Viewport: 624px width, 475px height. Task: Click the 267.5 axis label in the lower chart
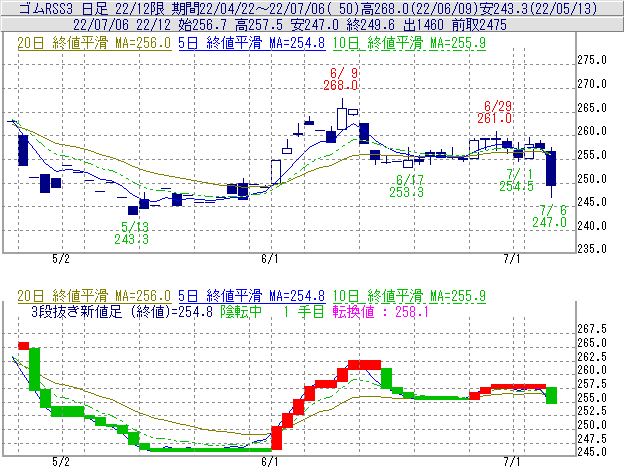592,329
